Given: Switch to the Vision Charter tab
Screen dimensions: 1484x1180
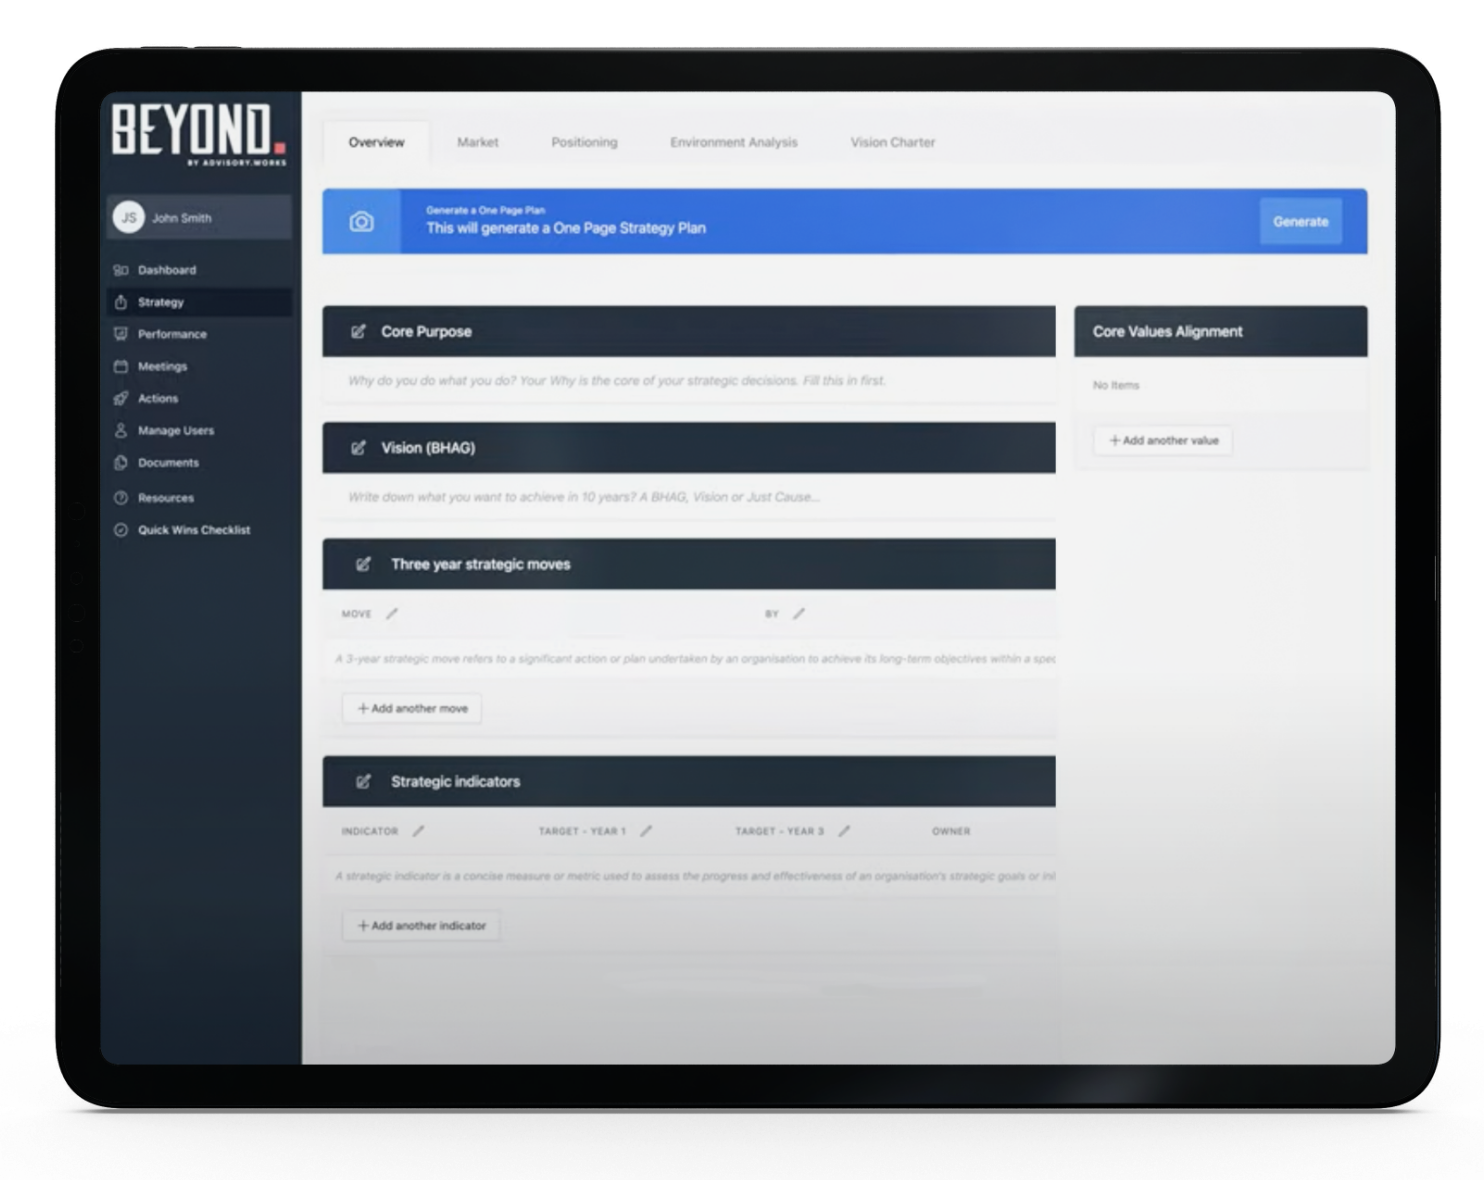Looking at the screenshot, I should click(x=893, y=142).
